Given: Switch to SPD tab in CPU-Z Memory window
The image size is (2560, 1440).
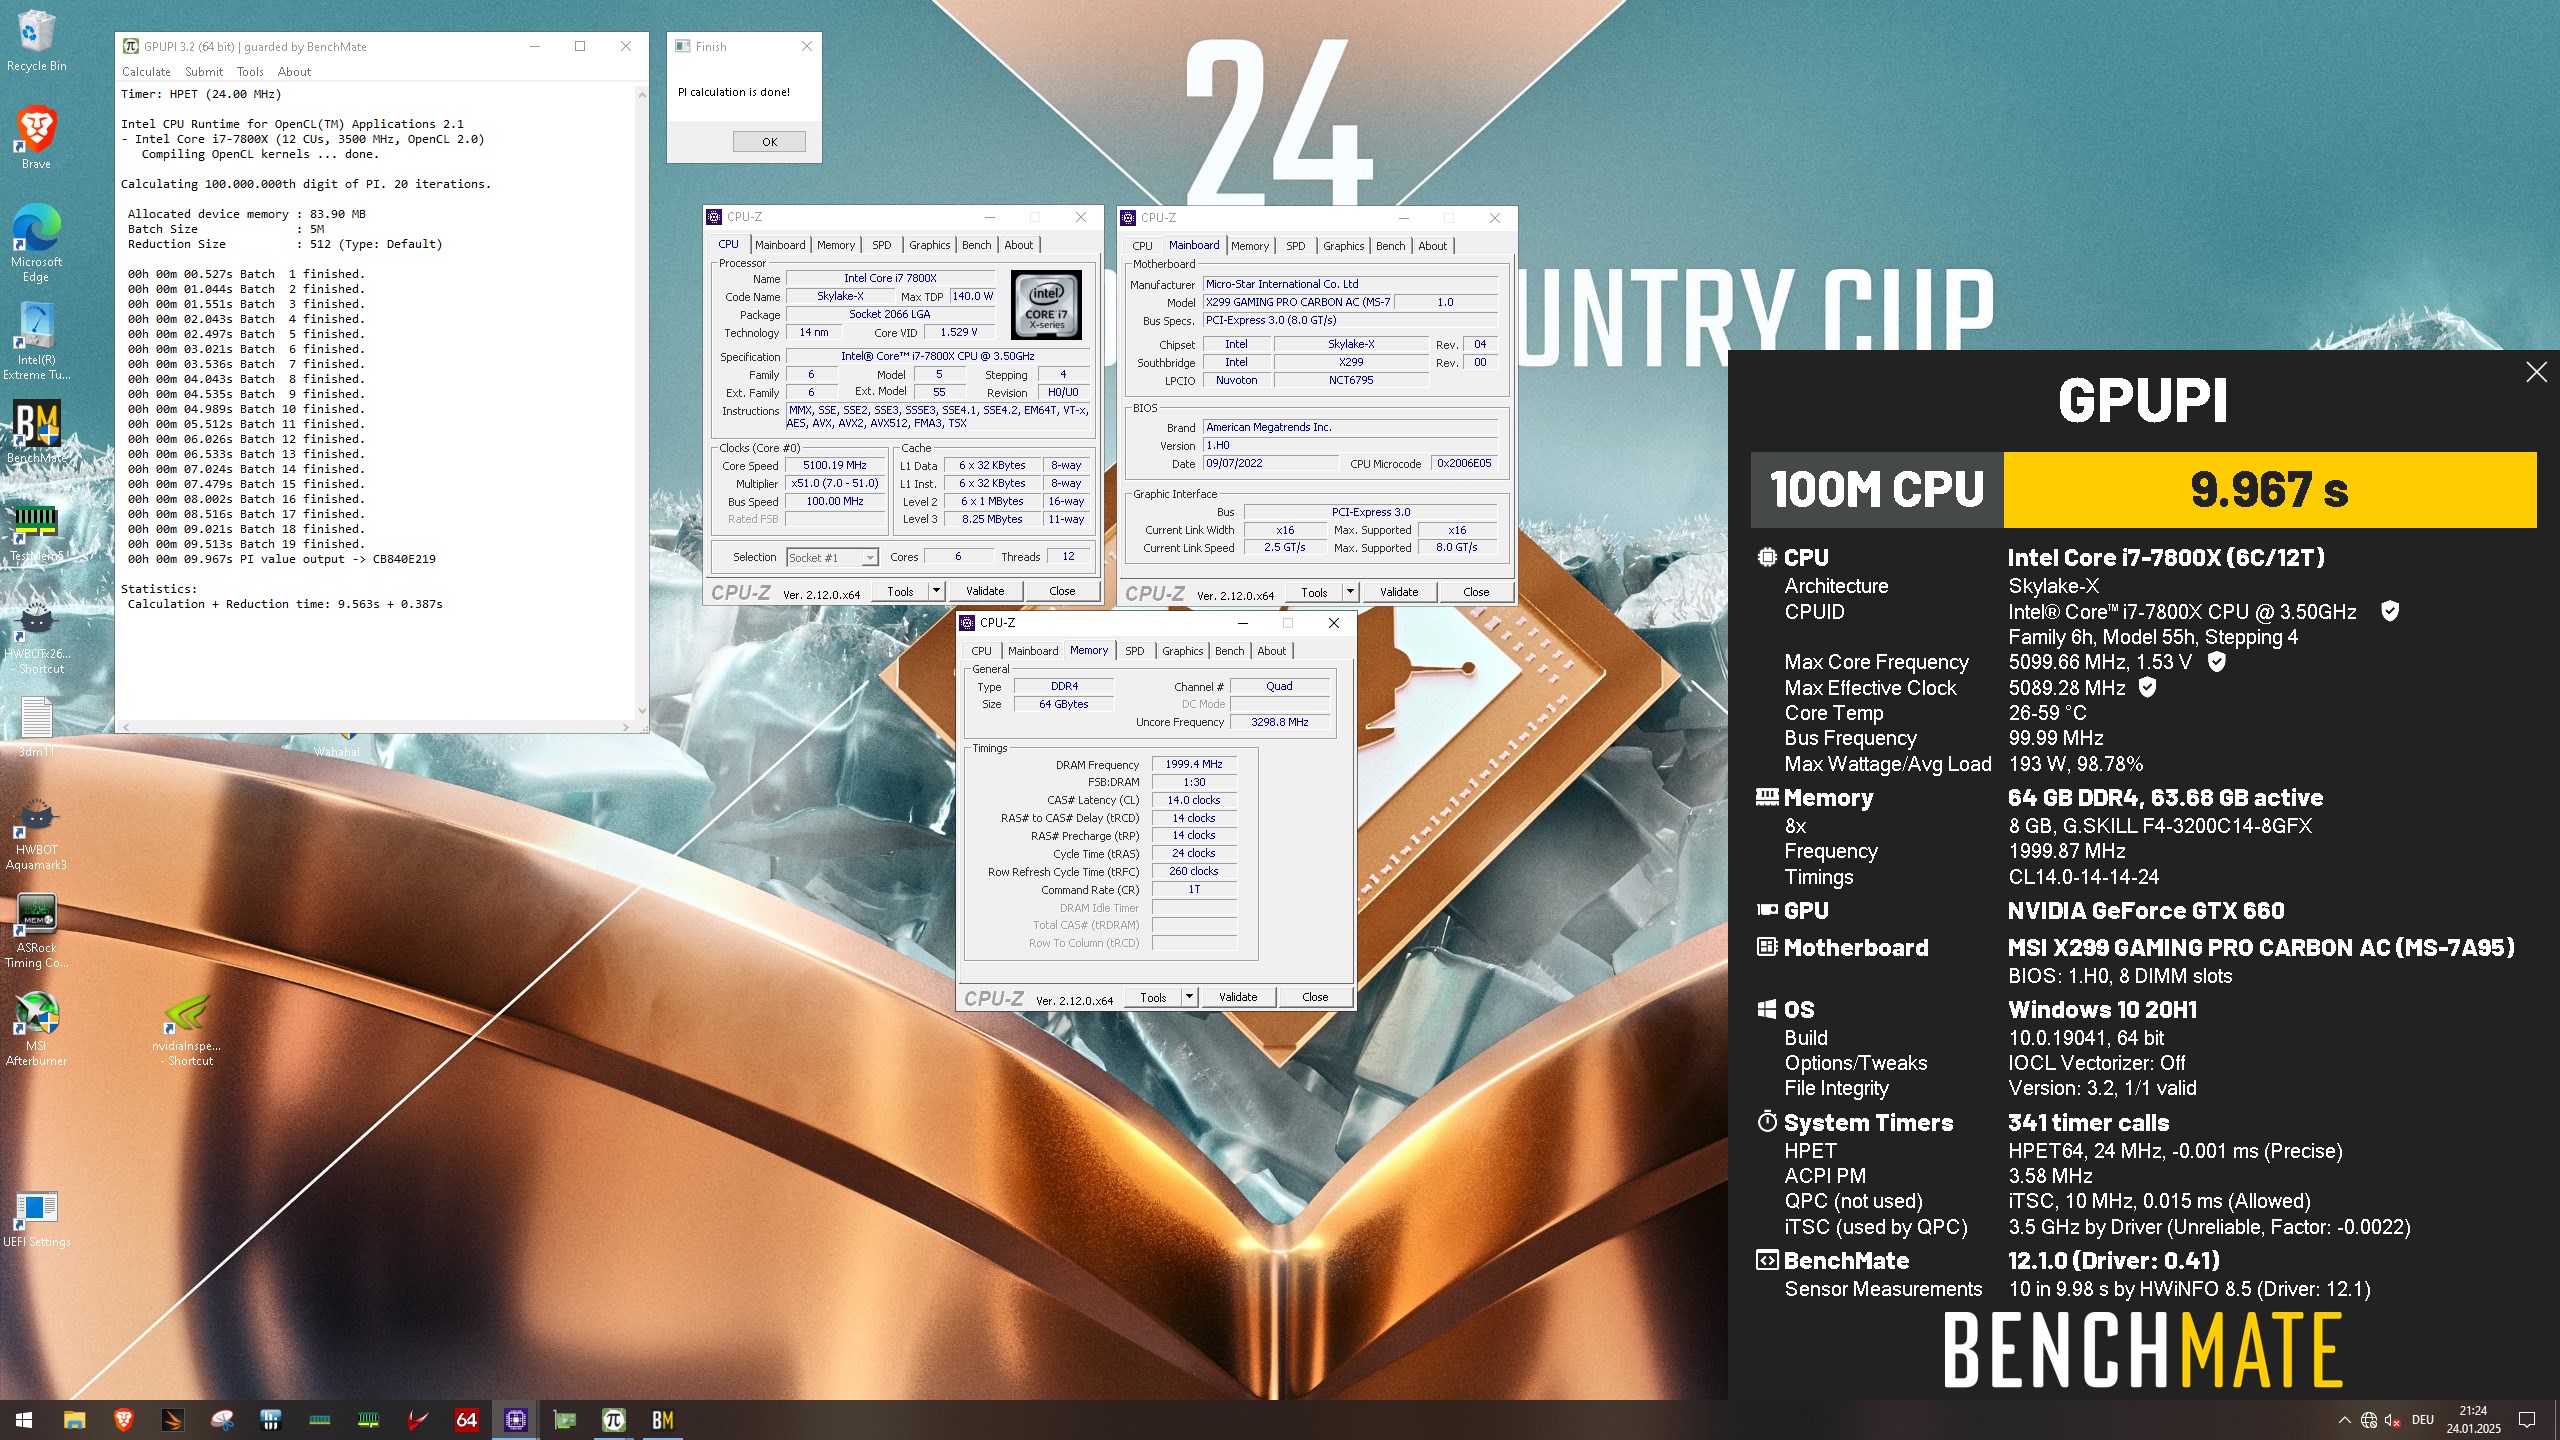Looking at the screenshot, I should (x=1134, y=651).
